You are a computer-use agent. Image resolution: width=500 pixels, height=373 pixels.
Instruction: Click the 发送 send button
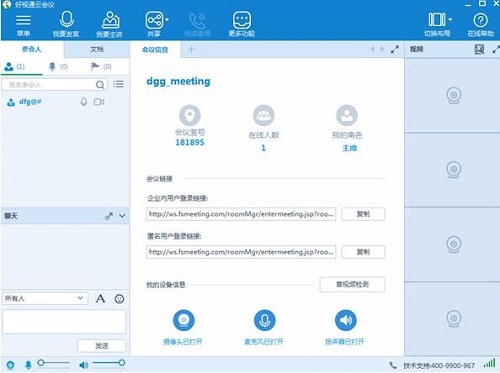102,346
